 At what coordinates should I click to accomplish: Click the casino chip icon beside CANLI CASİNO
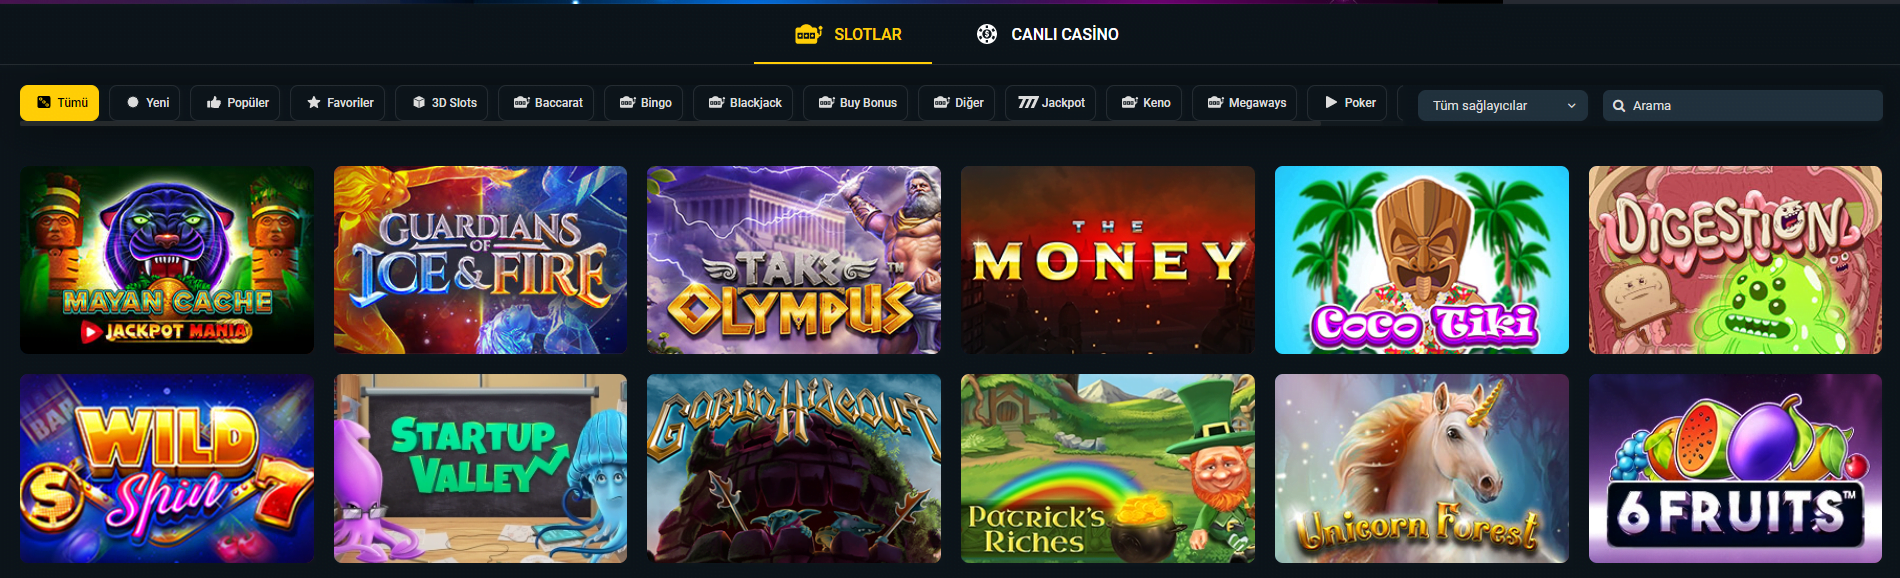pos(986,34)
